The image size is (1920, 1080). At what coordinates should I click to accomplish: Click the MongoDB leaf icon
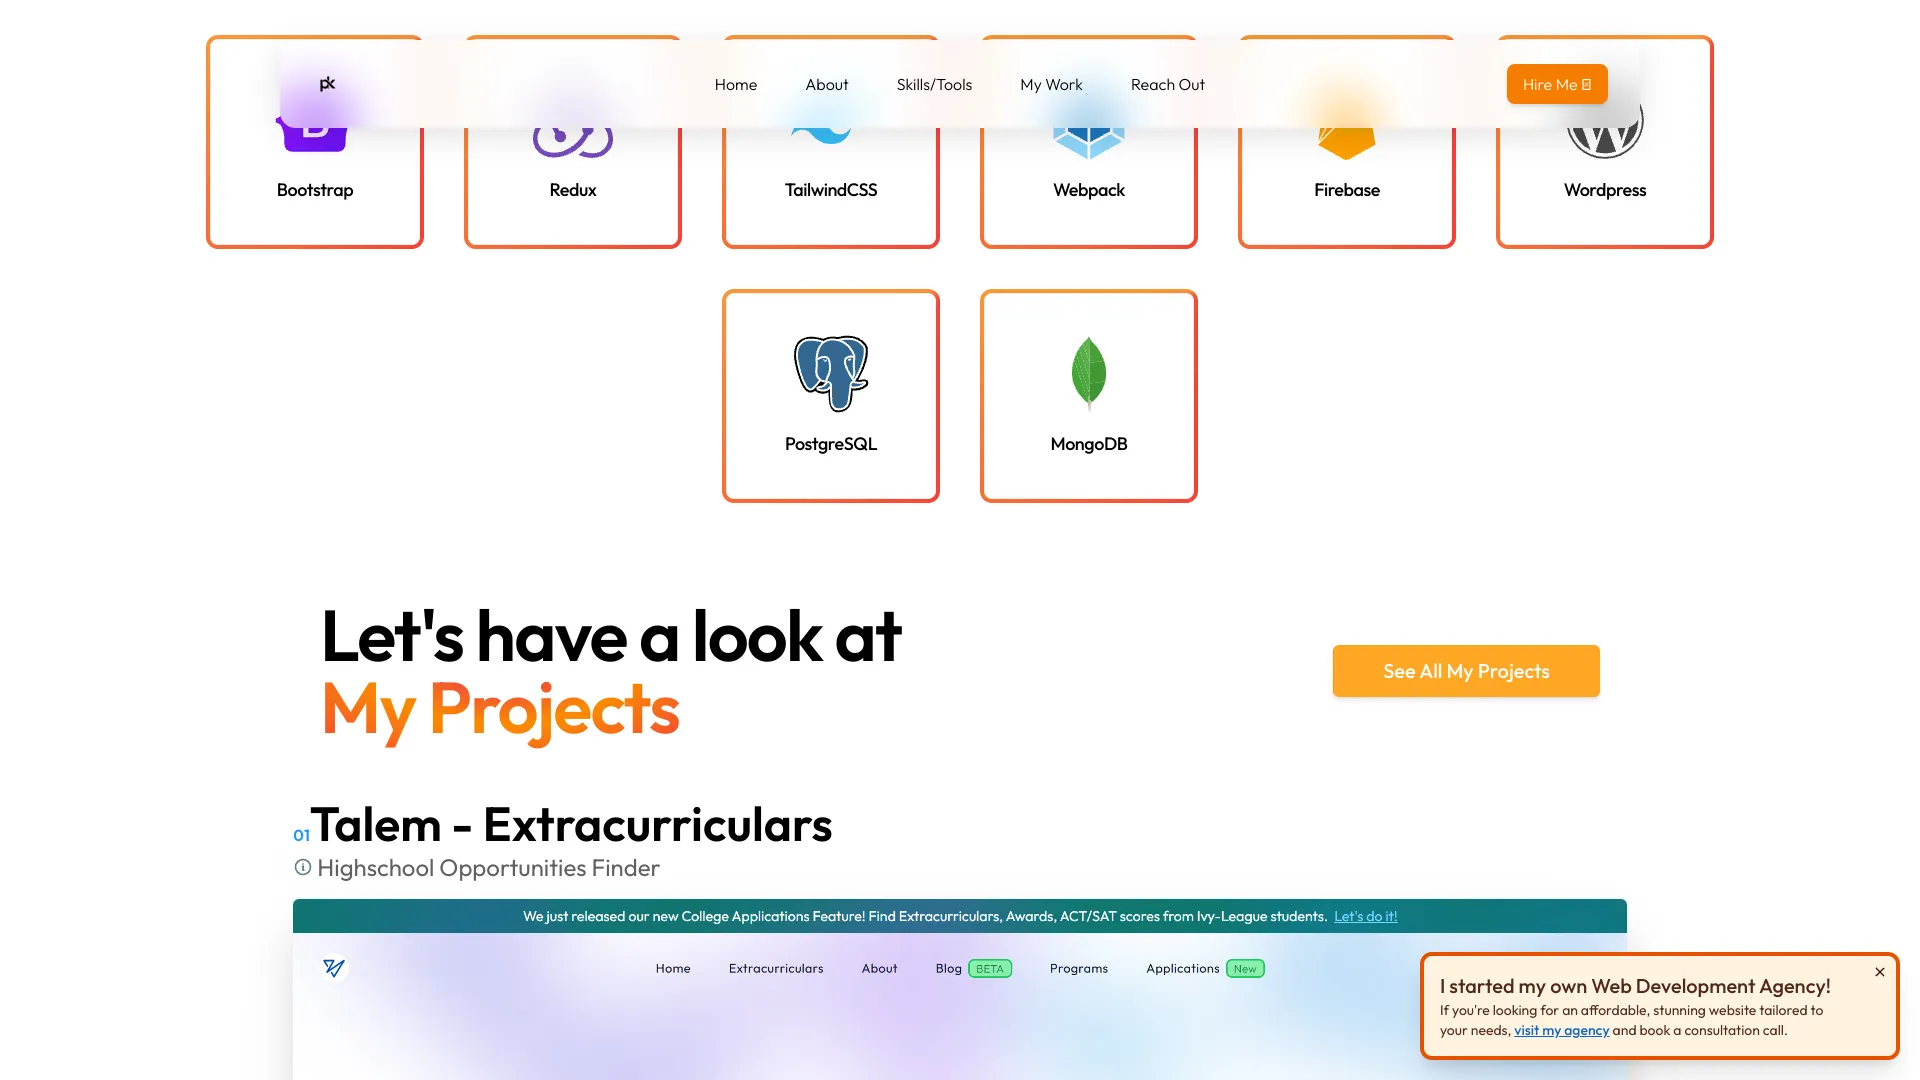(1088, 372)
